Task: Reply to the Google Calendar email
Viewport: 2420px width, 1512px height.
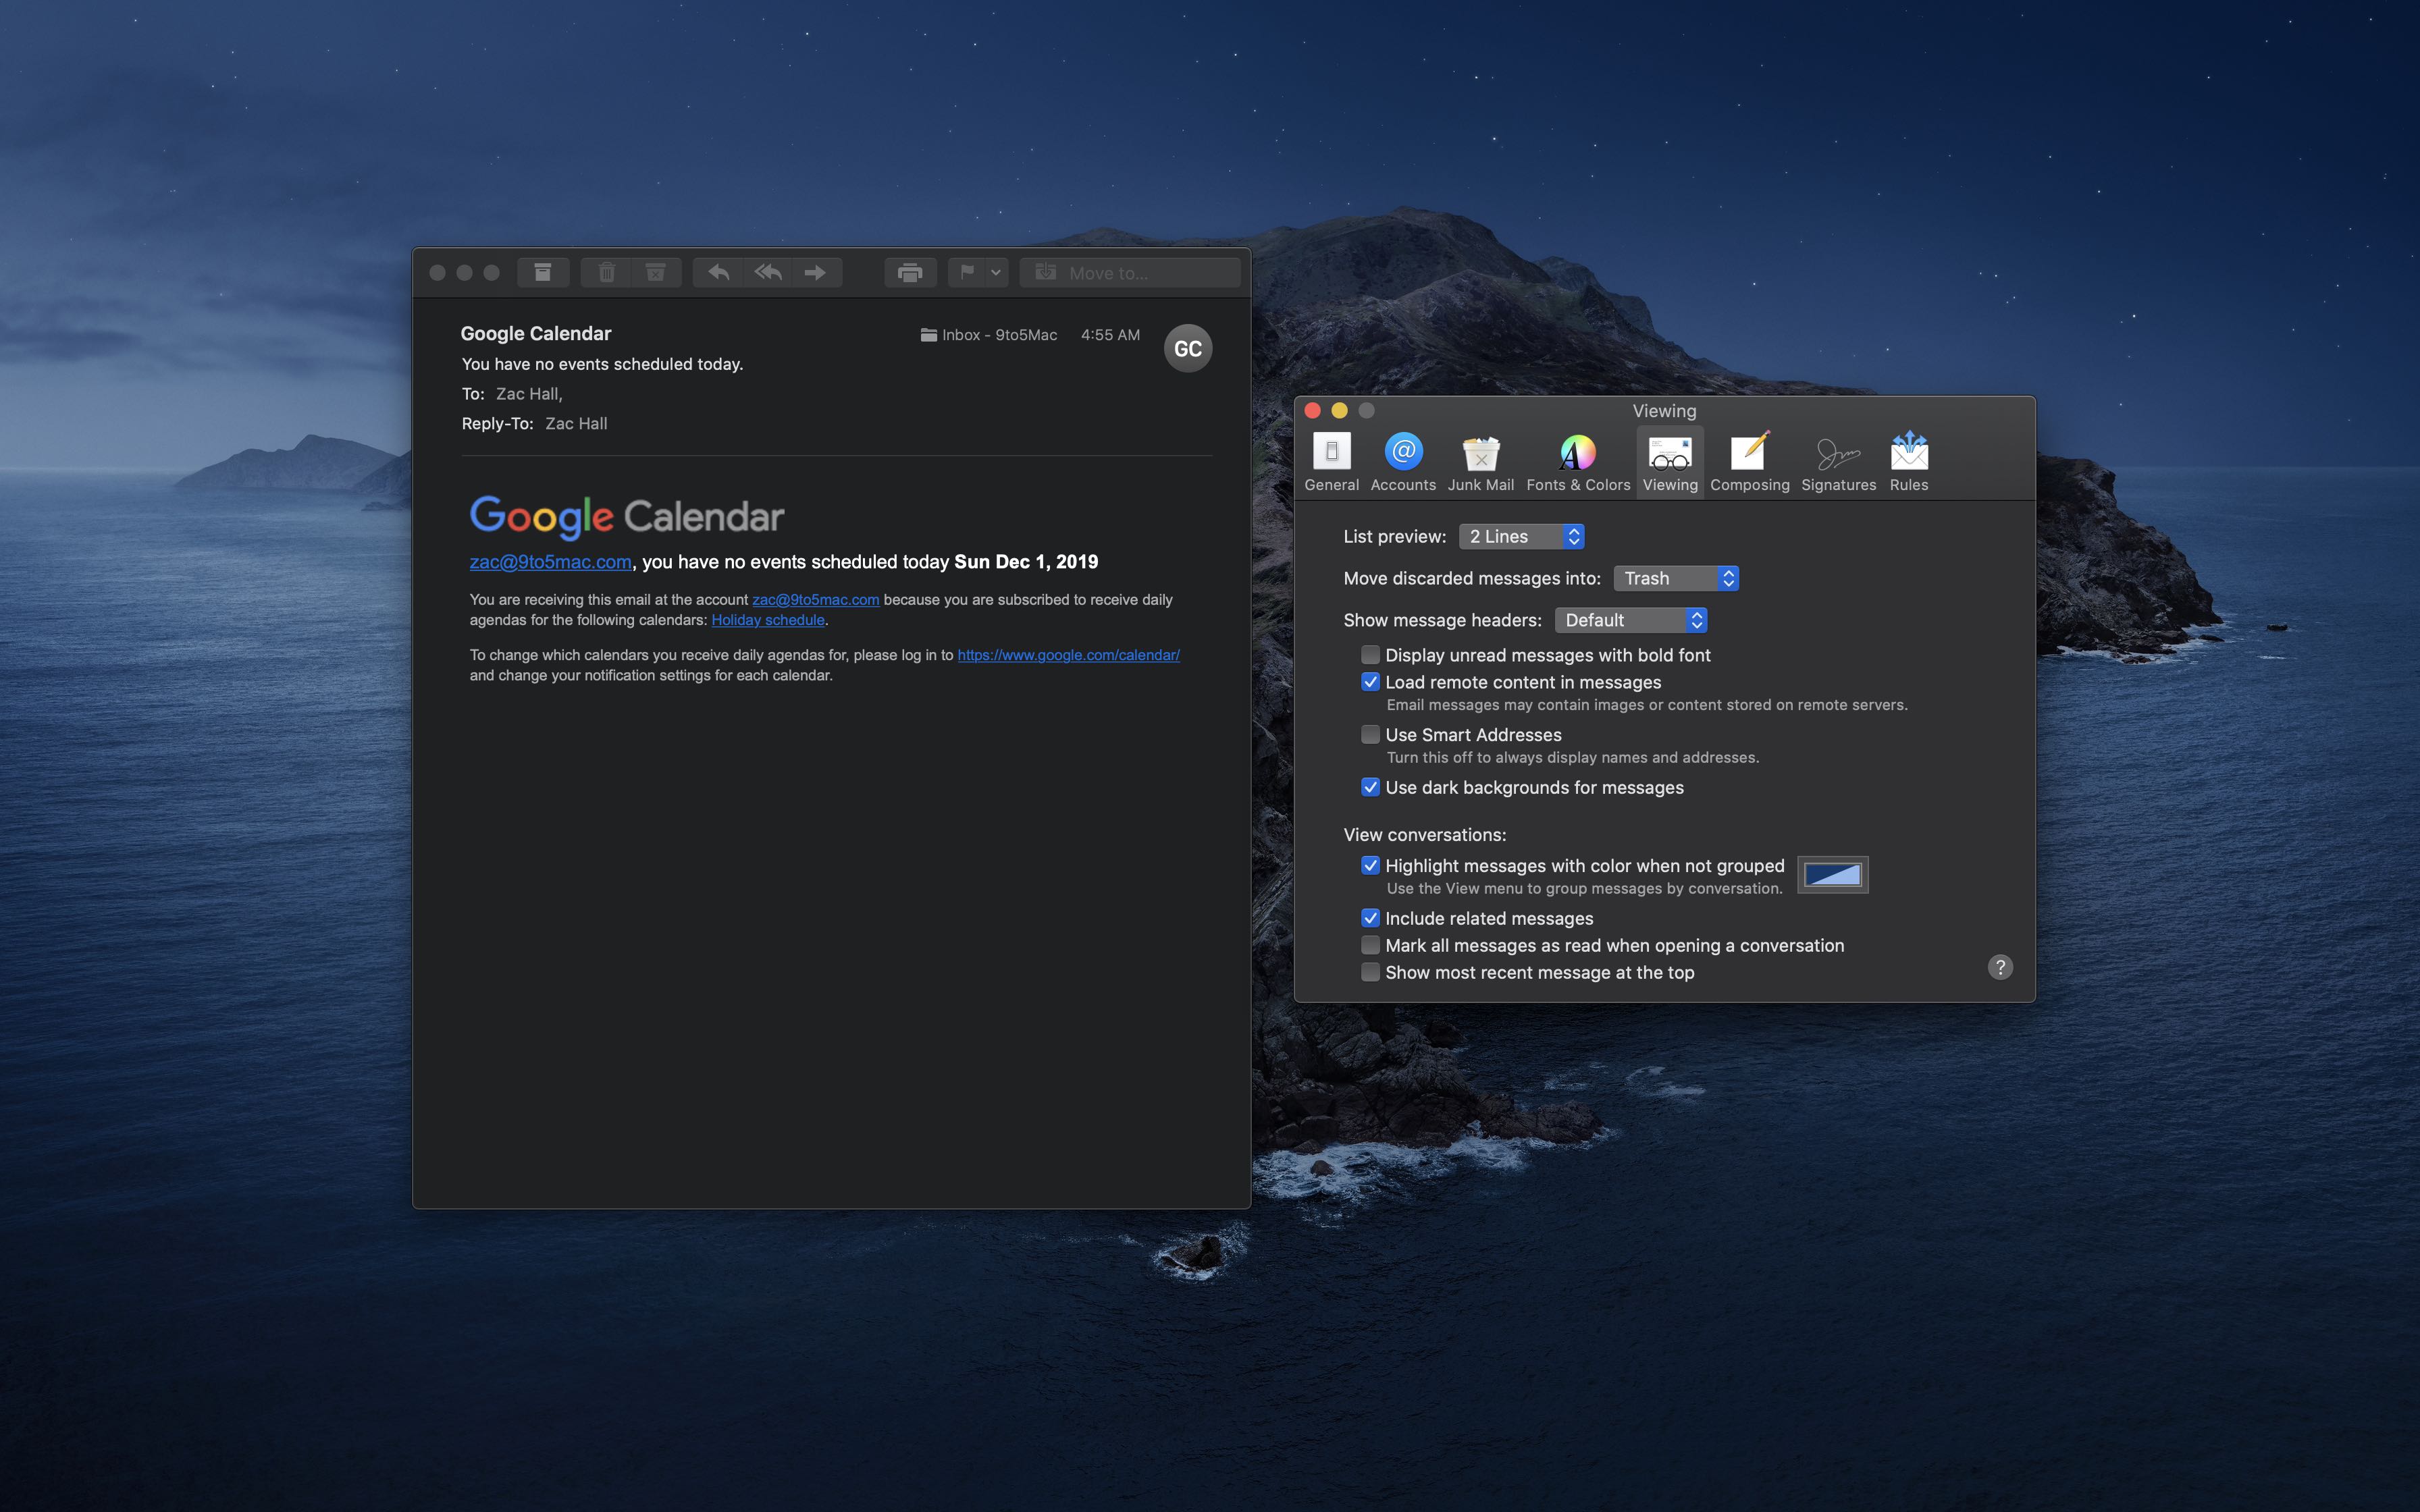Action: click(x=718, y=272)
